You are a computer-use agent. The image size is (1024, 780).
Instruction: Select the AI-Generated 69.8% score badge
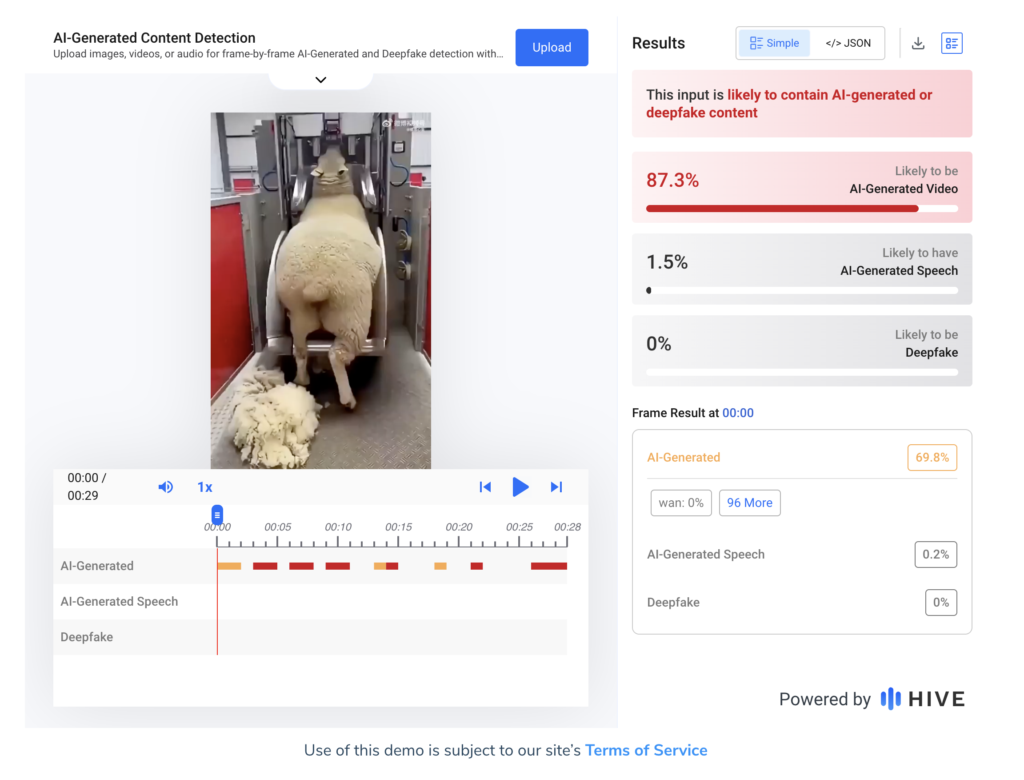tap(931, 458)
